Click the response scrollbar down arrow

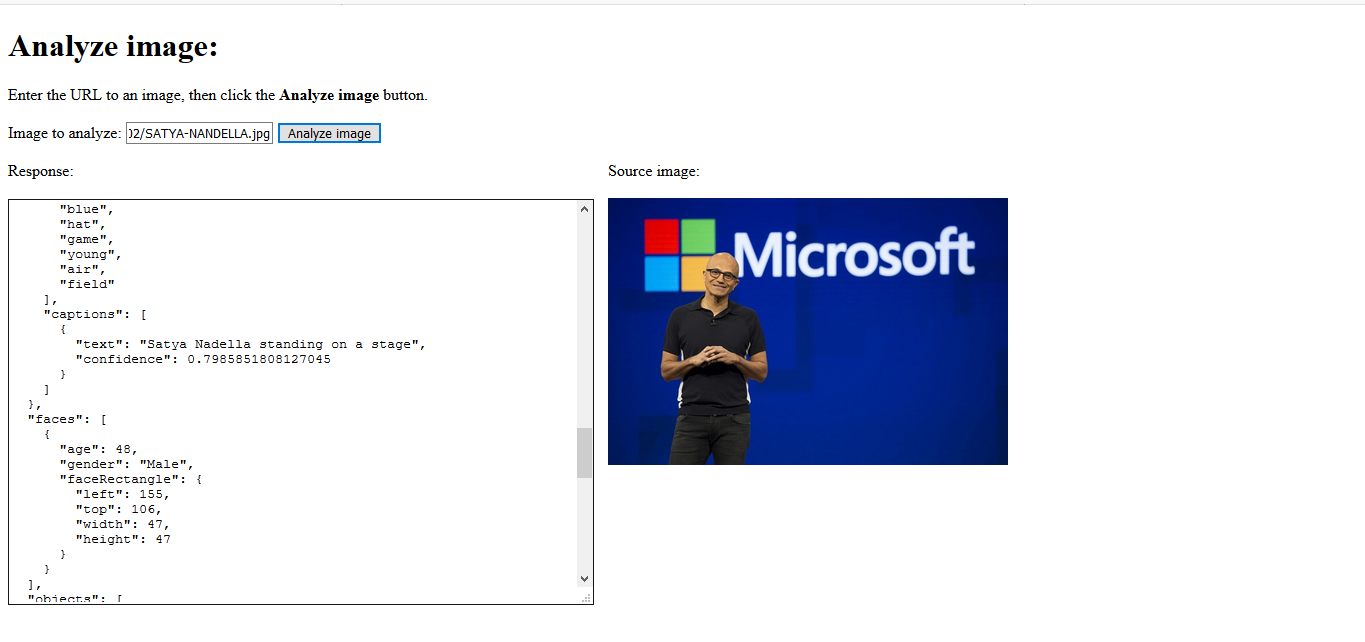tap(585, 577)
